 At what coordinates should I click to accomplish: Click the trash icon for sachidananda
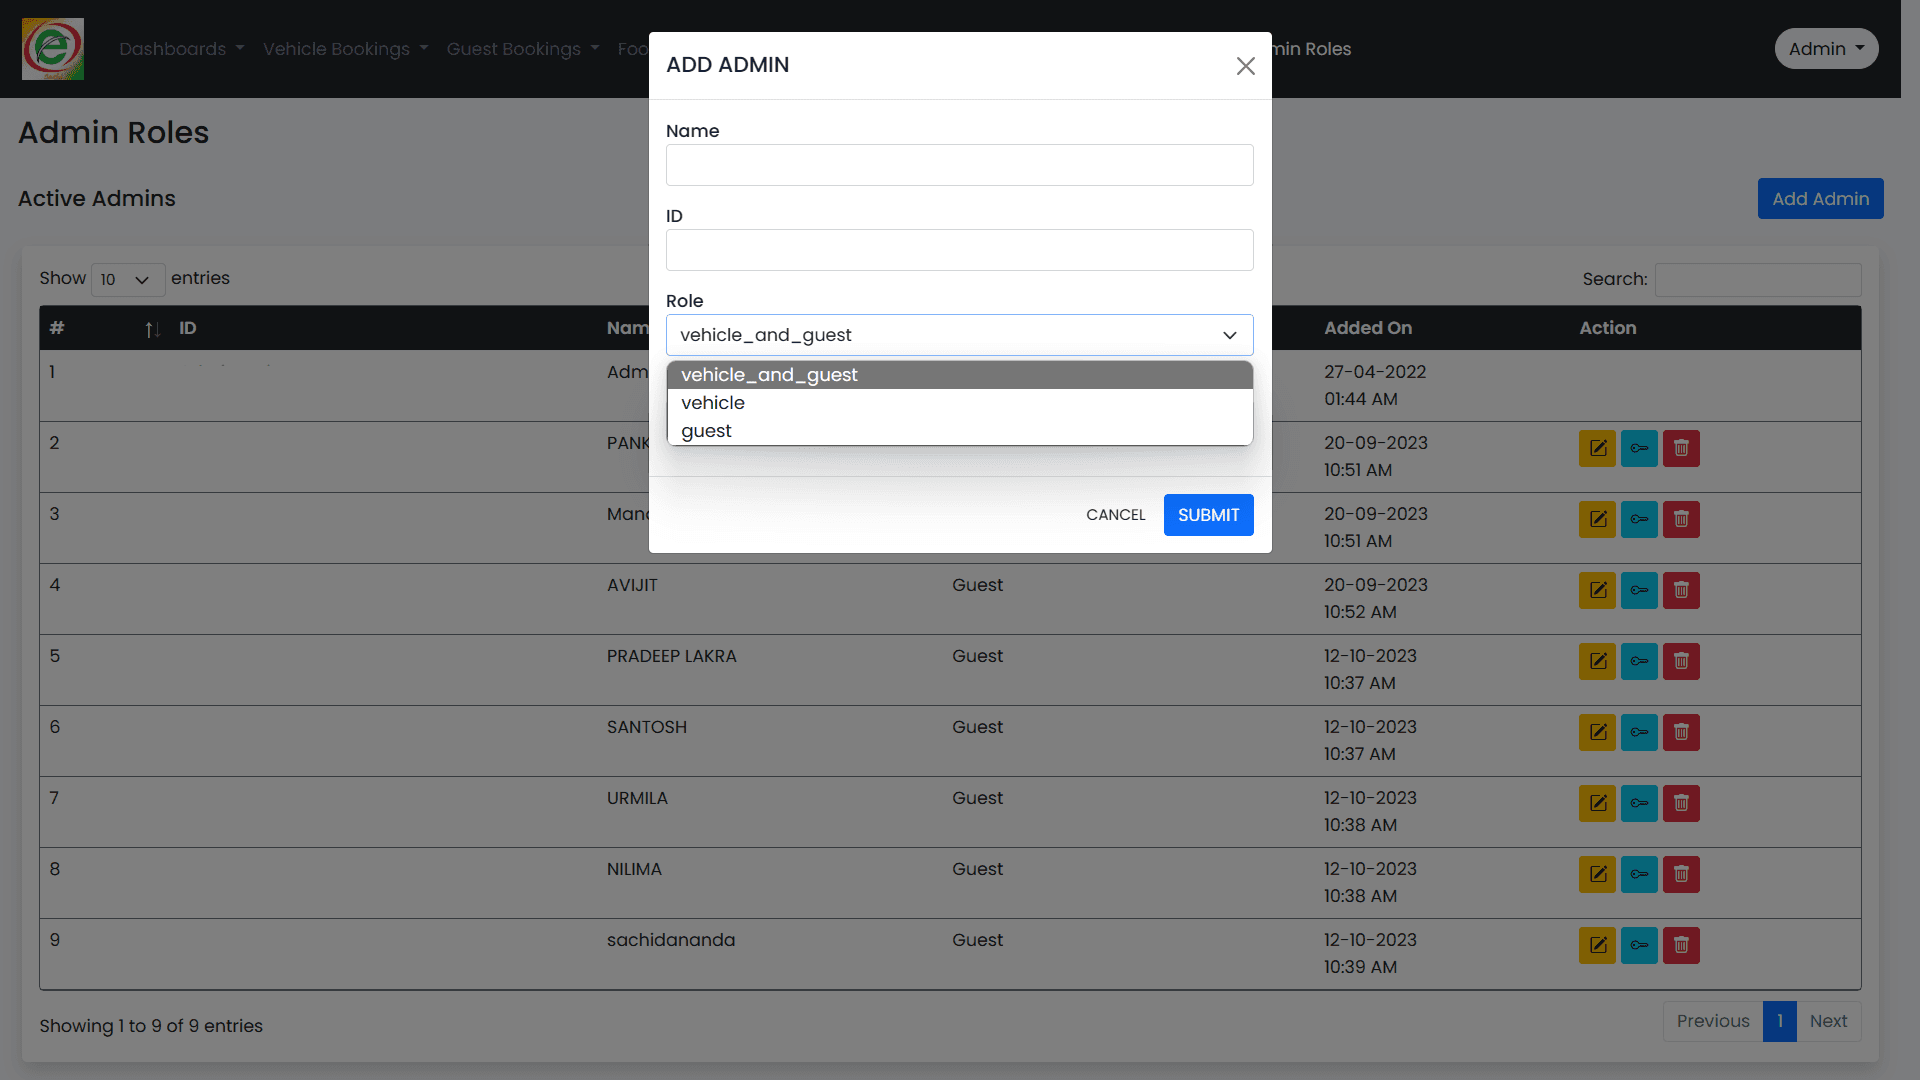pyautogui.click(x=1680, y=945)
